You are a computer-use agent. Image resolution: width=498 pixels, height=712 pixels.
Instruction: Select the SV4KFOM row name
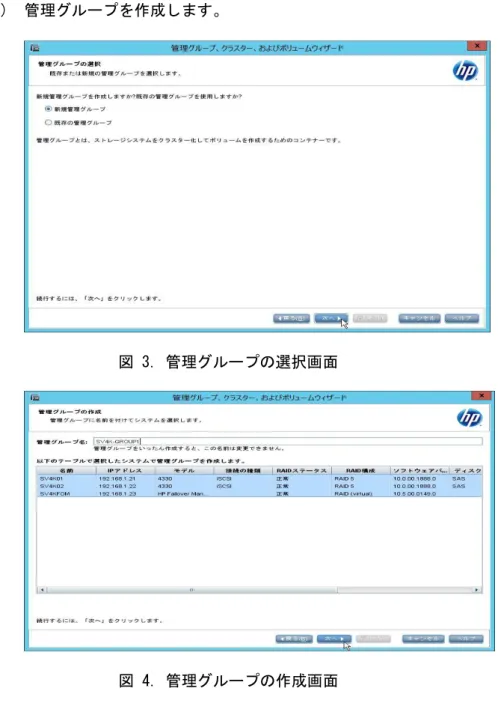pos(54,494)
